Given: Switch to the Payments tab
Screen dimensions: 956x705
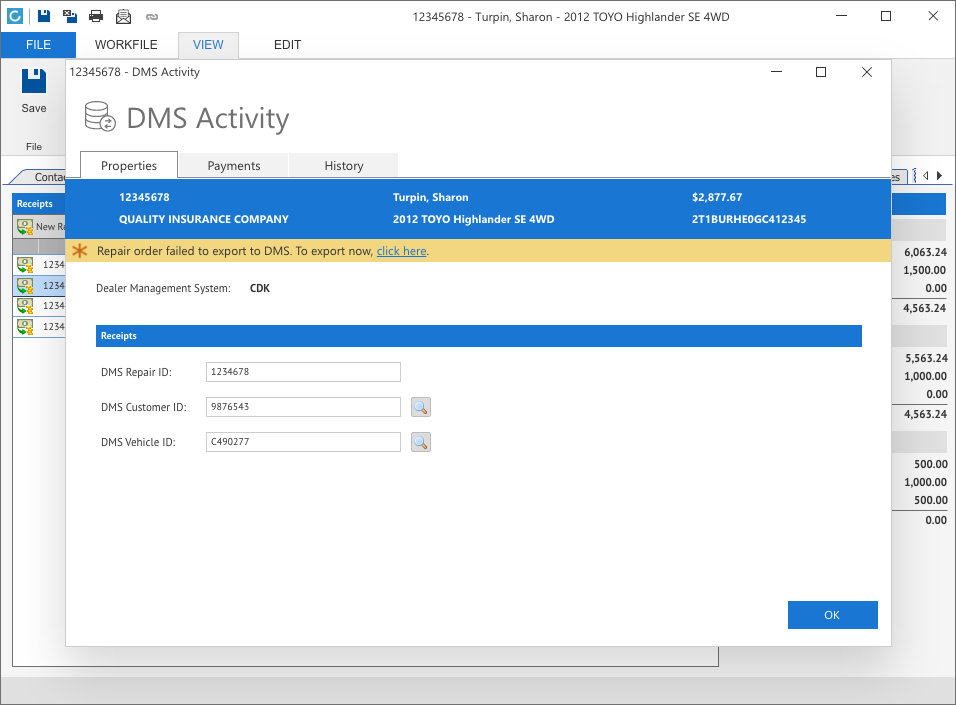Looking at the screenshot, I should click(x=234, y=165).
